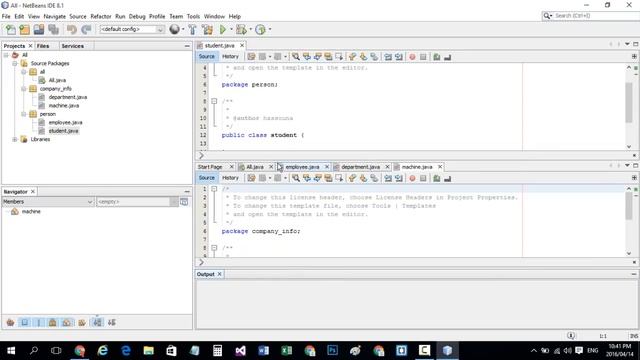Click the Undo toolbar icon
This screenshot has height=360, width=640.
(x=72, y=29)
